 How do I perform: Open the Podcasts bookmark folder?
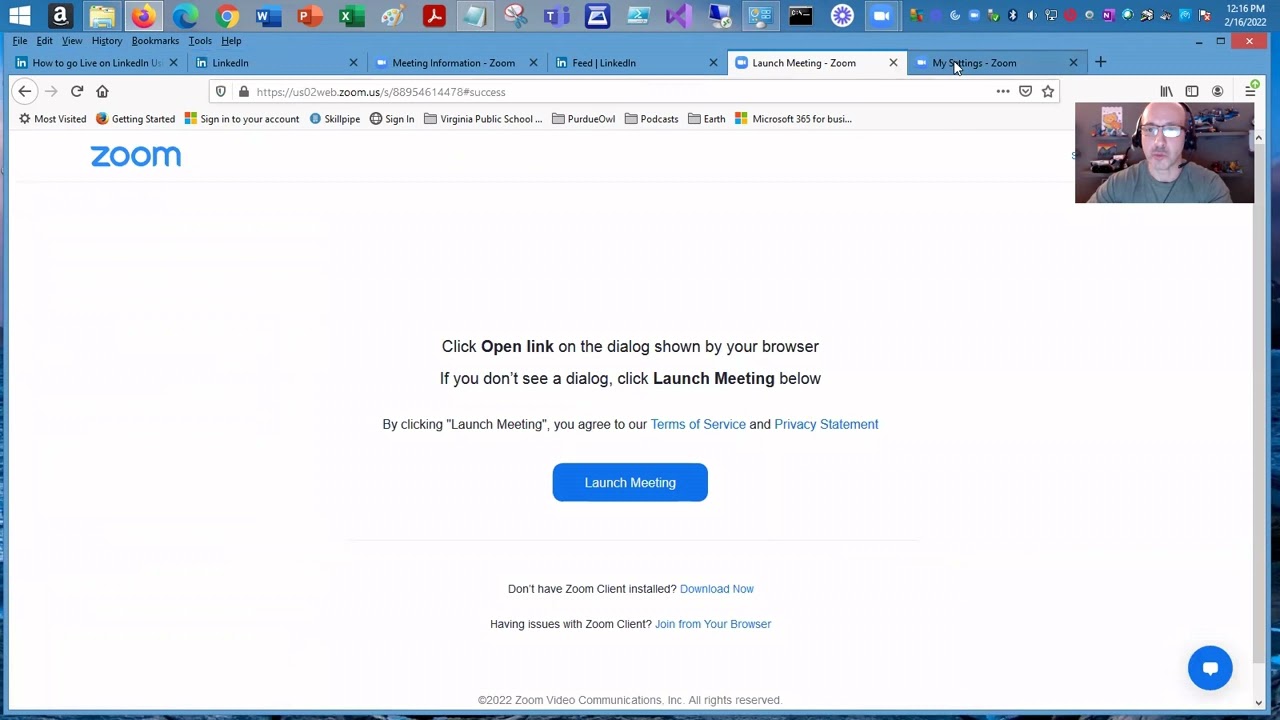[651, 119]
